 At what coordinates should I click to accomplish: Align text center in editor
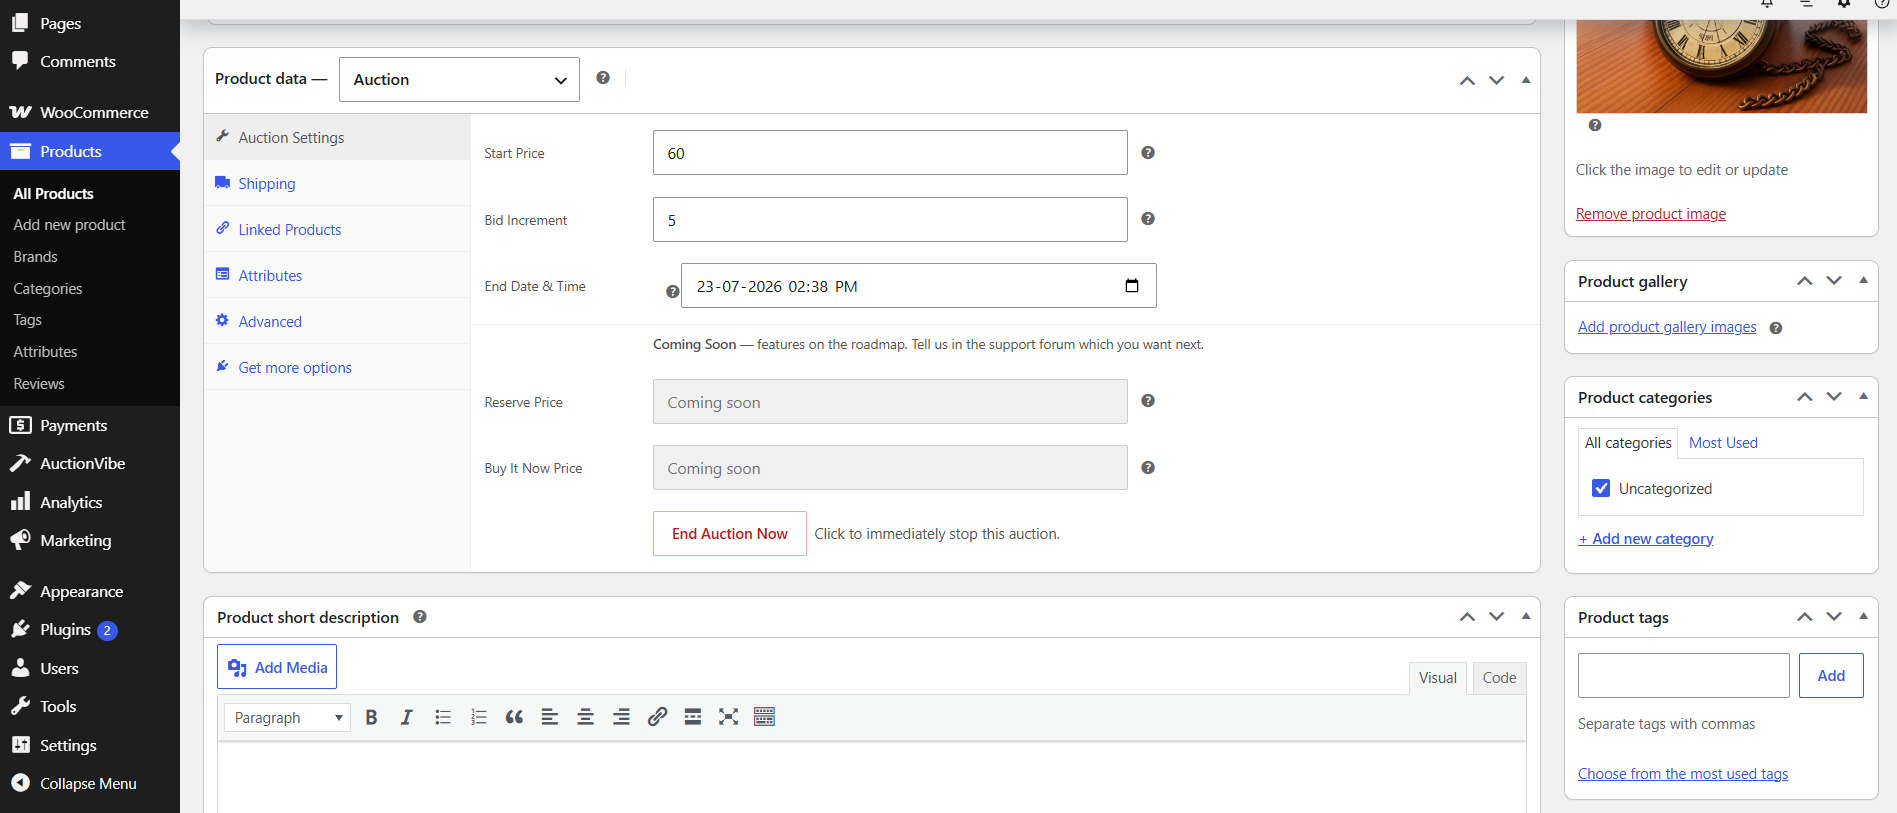(x=586, y=717)
